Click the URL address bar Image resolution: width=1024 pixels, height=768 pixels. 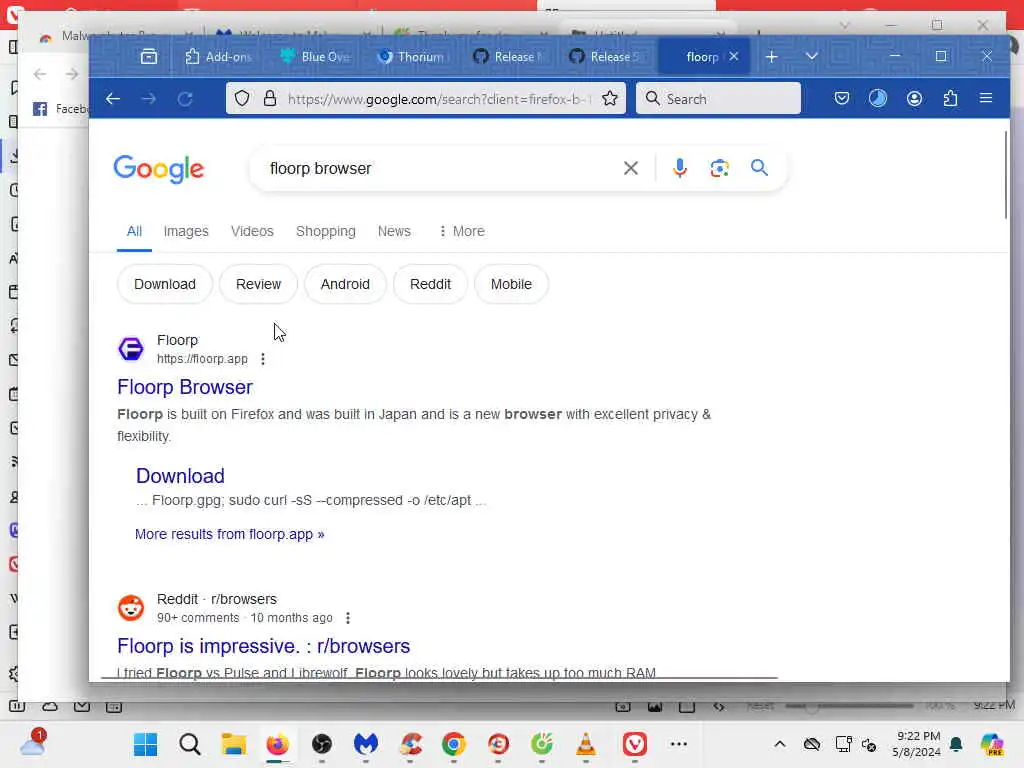pyautogui.click(x=438, y=99)
